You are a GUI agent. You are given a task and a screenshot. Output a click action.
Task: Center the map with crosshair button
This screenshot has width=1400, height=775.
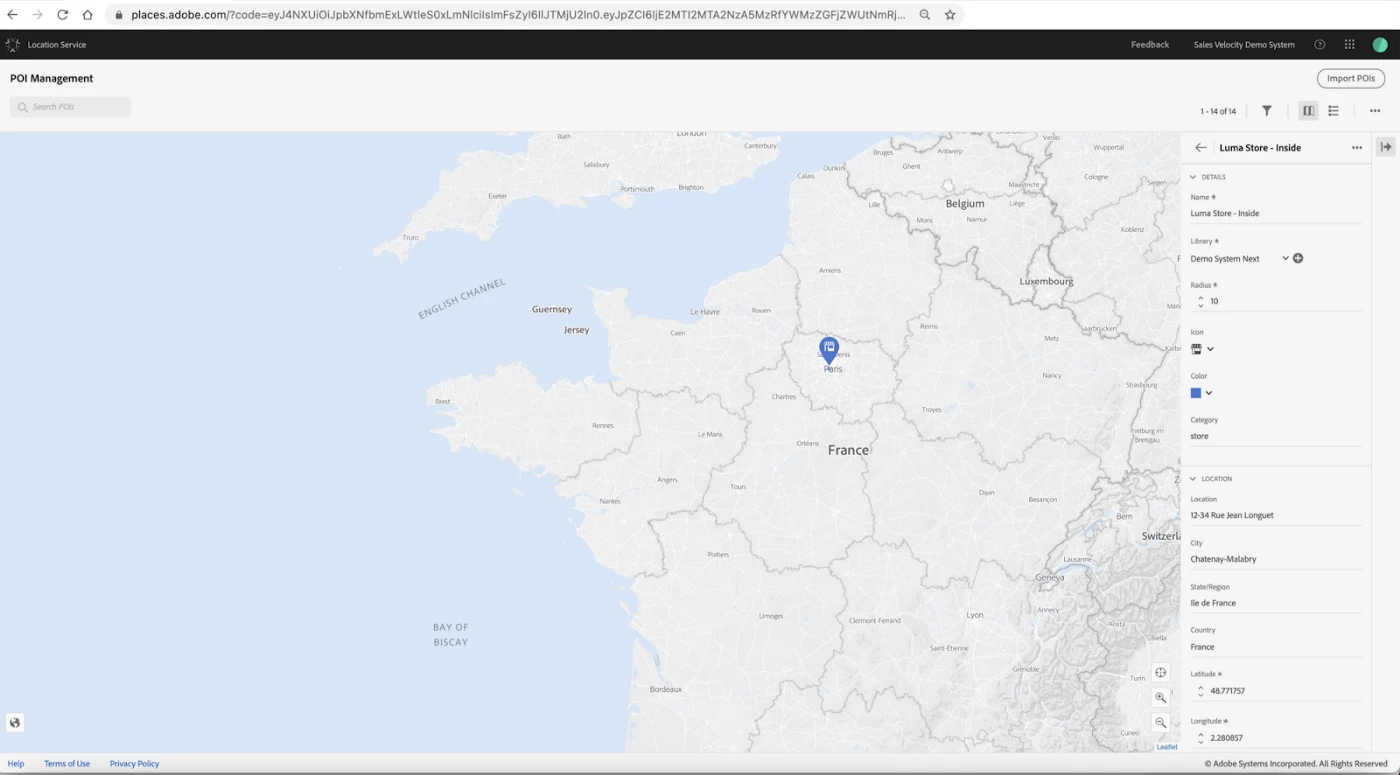tap(1161, 673)
